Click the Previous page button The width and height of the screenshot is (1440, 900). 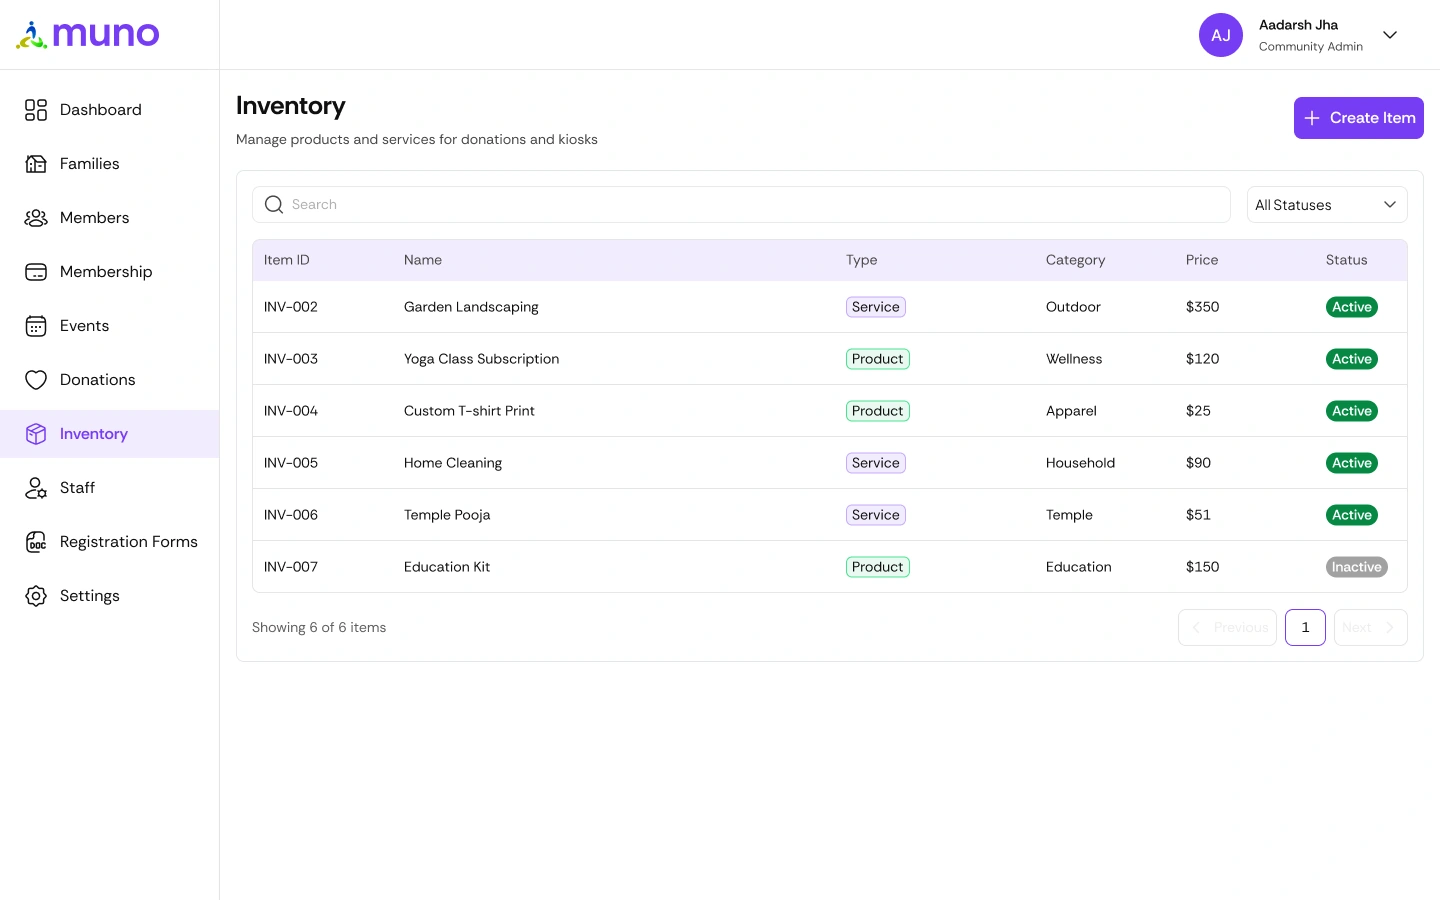(1227, 628)
